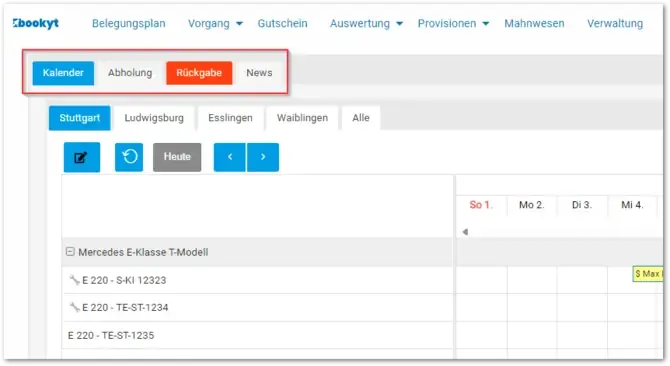Image resolution: width=670 pixels, height=366 pixels.
Task: Click the Di 3. day header
Action: point(582,205)
